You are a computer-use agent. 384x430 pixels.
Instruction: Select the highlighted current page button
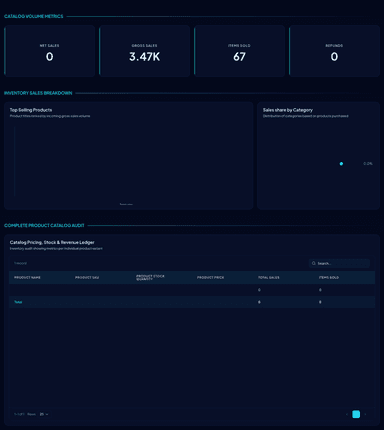[x=356, y=414]
